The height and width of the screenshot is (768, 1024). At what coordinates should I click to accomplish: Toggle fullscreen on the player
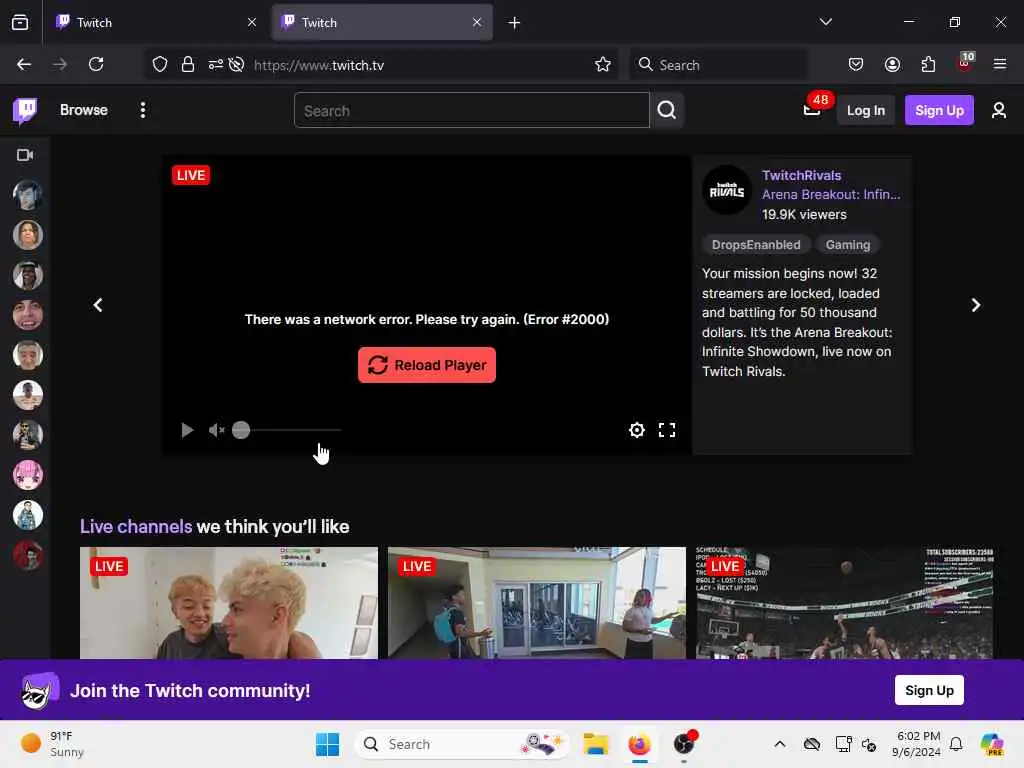tap(667, 430)
